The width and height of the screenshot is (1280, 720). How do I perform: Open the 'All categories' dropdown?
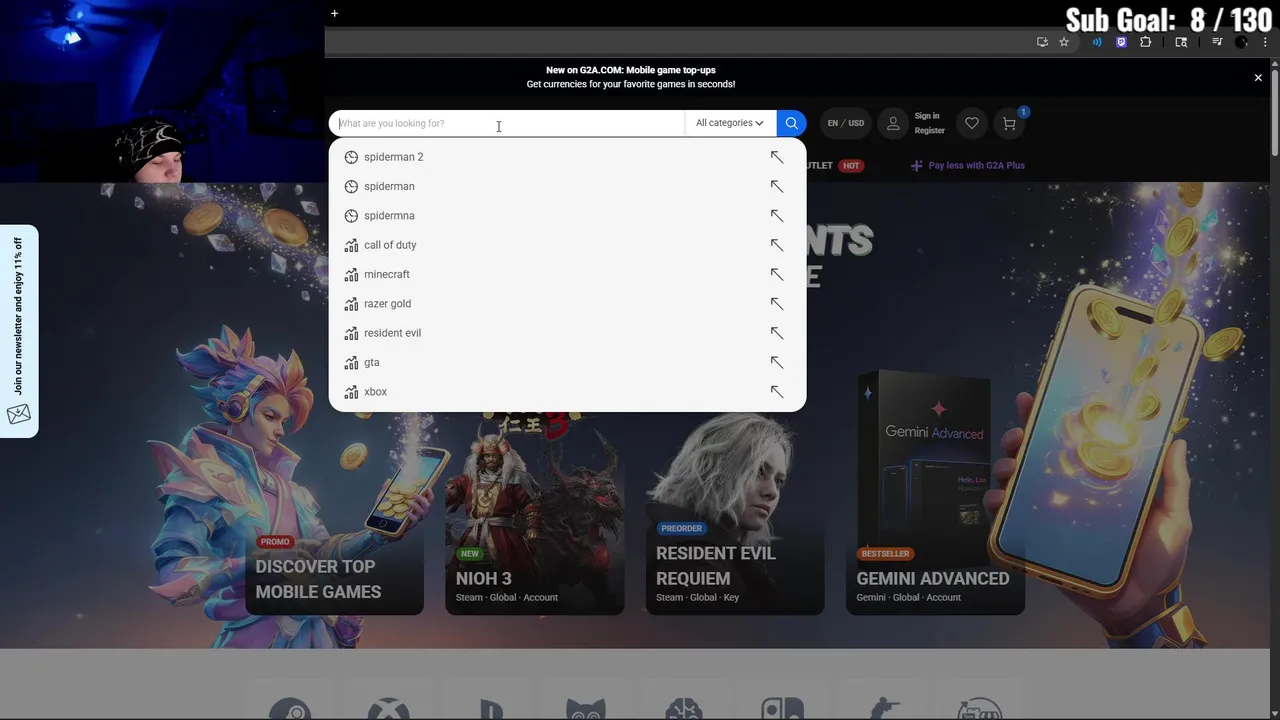click(729, 123)
